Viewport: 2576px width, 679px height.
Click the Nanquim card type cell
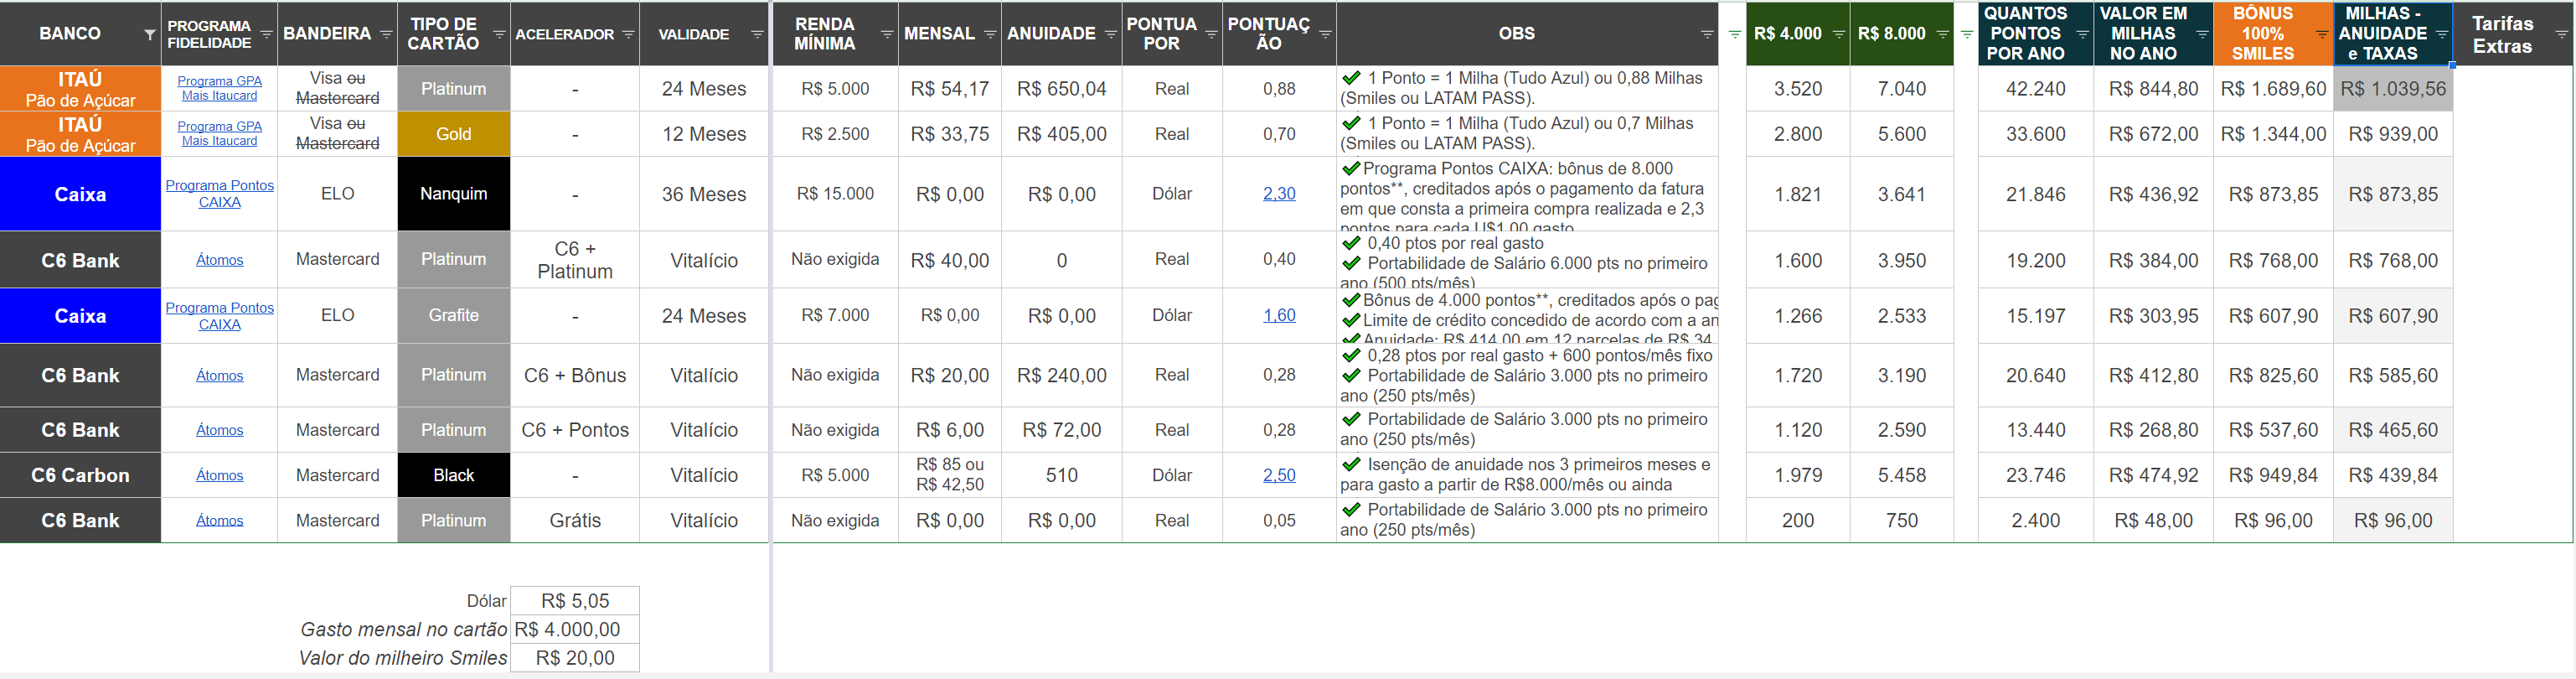[454, 194]
